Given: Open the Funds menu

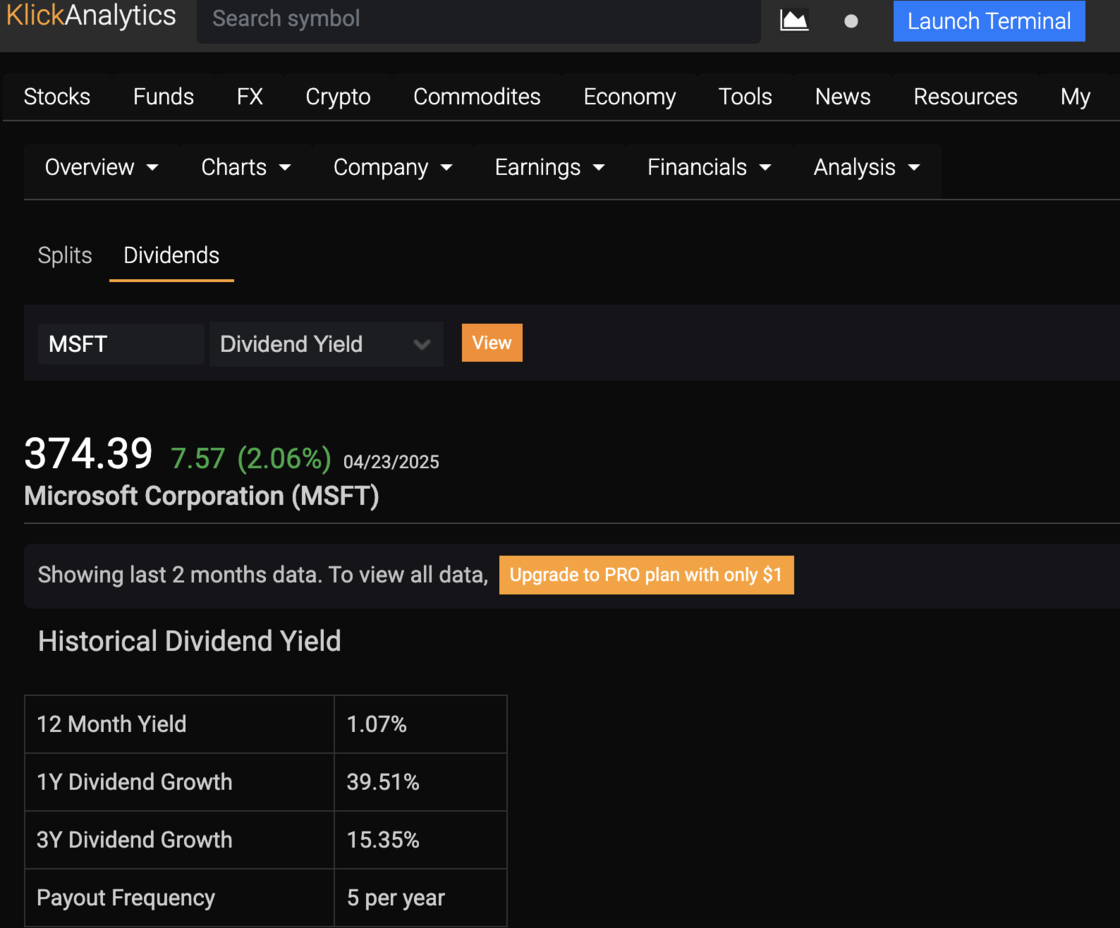Looking at the screenshot, I should coord(164,96).
